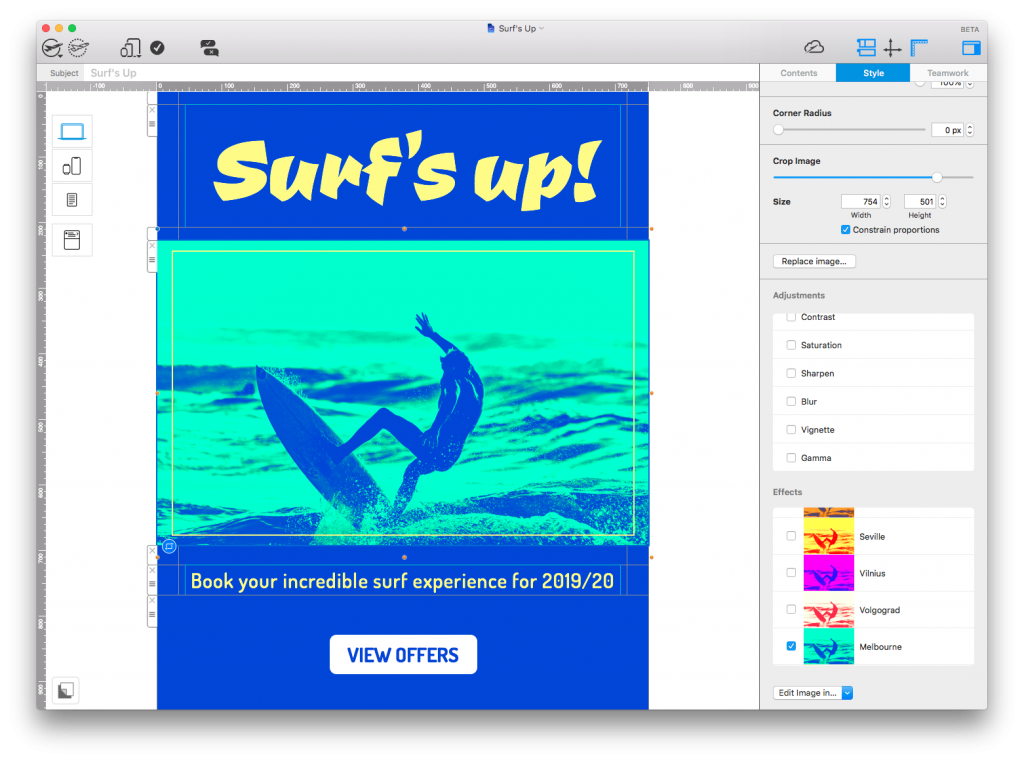
Task: Select the Style tab
Action: pyautogui.click(x=872, y=72)
